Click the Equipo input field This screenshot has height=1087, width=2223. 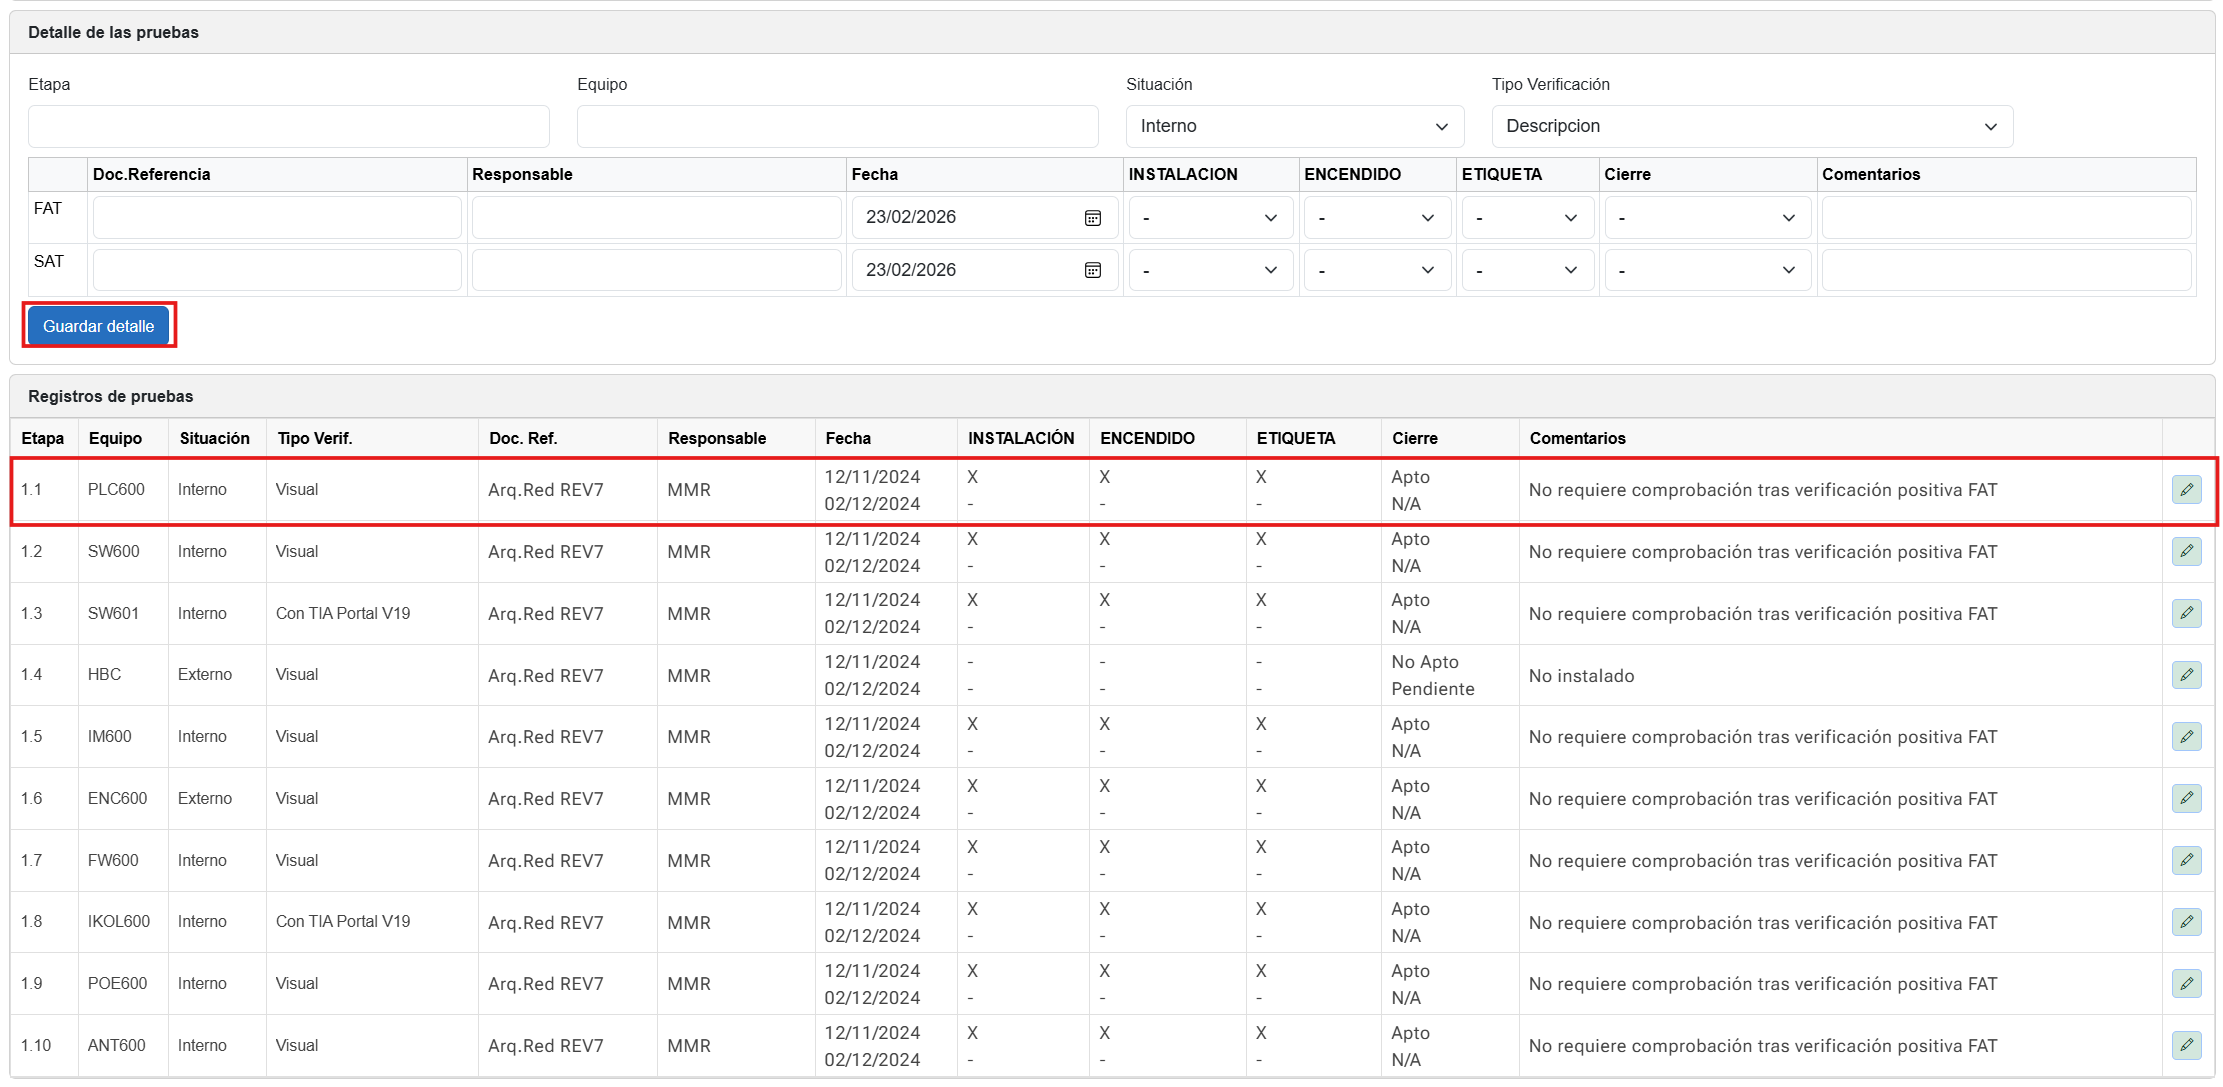[837, 127]
